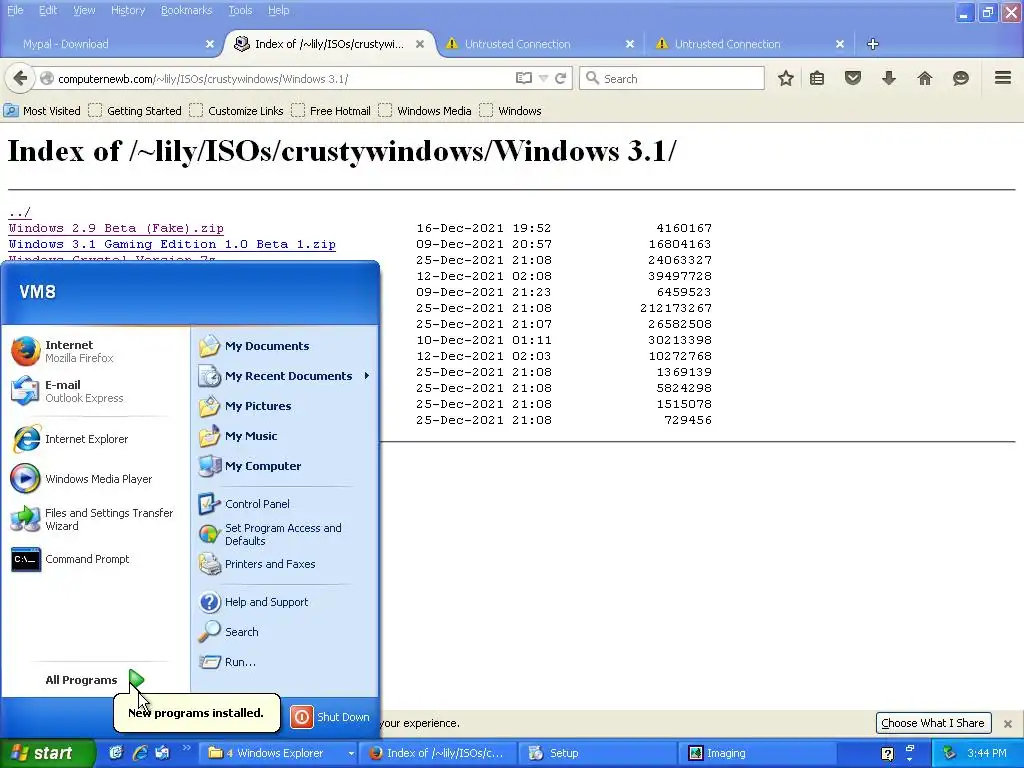Screen dimensions: 1024x768
Task: Open the Tools menu
Action: (240, 10)
